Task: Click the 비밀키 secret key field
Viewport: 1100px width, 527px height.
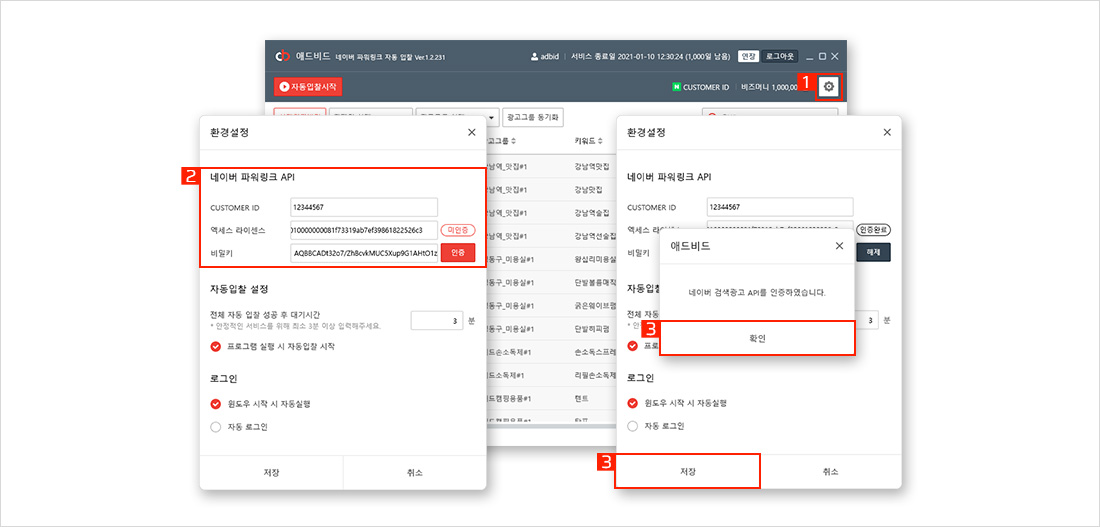Action: pos(364,253)
